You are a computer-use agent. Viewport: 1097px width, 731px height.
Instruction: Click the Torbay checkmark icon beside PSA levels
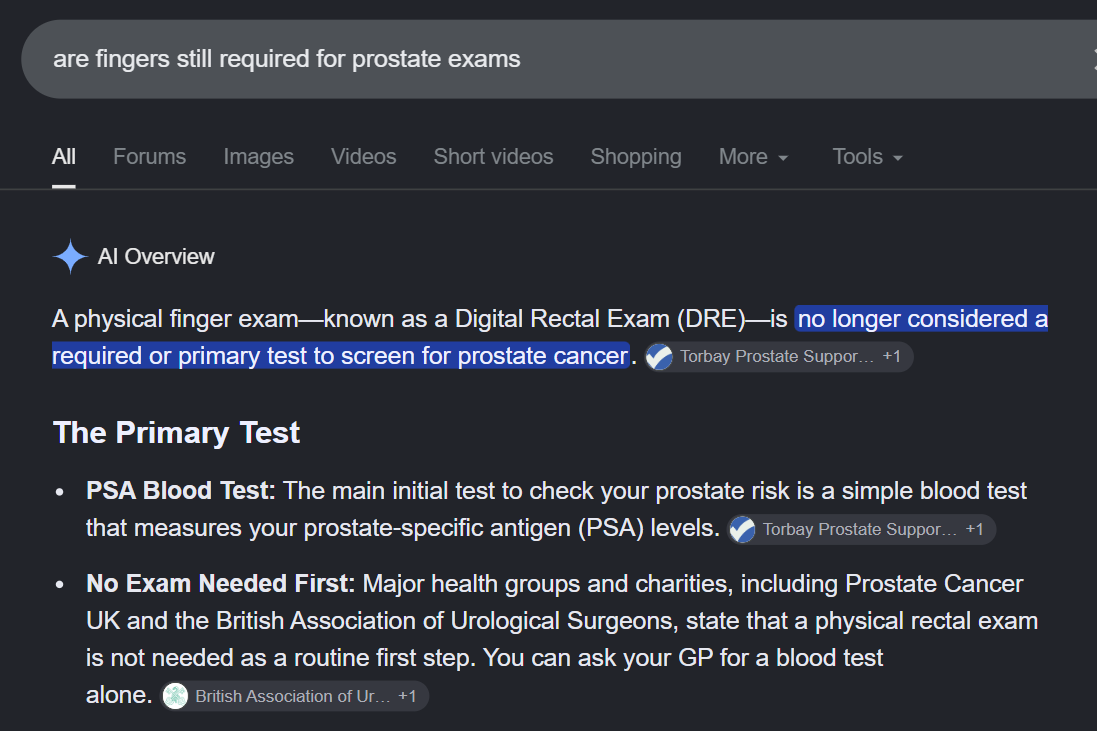pyautogui.click(x=742, y=530)
